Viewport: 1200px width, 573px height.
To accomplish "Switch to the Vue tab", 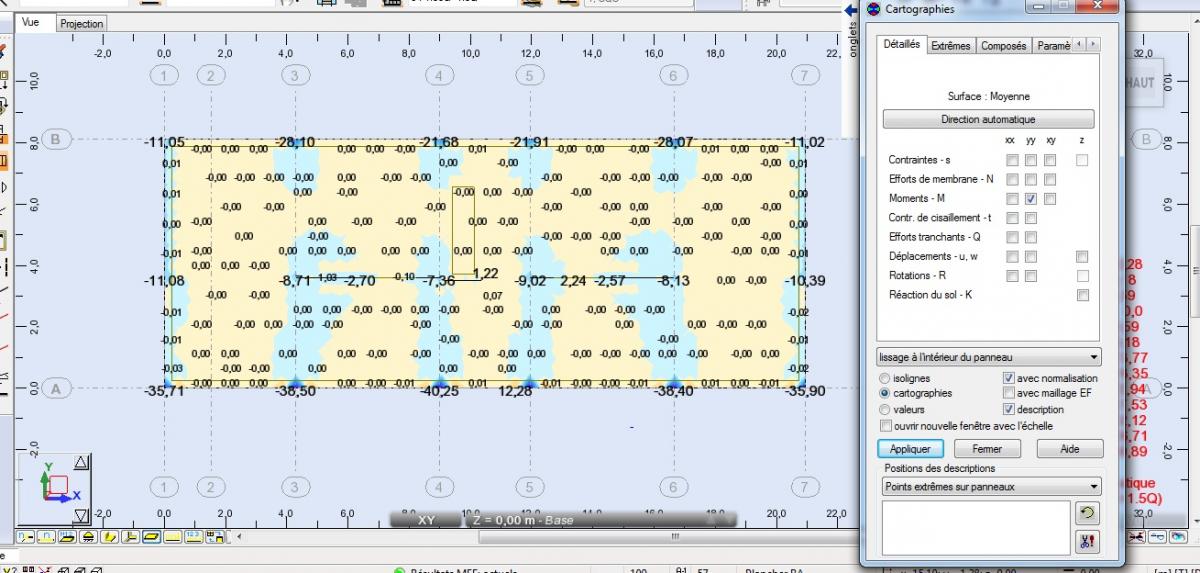I will [x=30, y=22].
